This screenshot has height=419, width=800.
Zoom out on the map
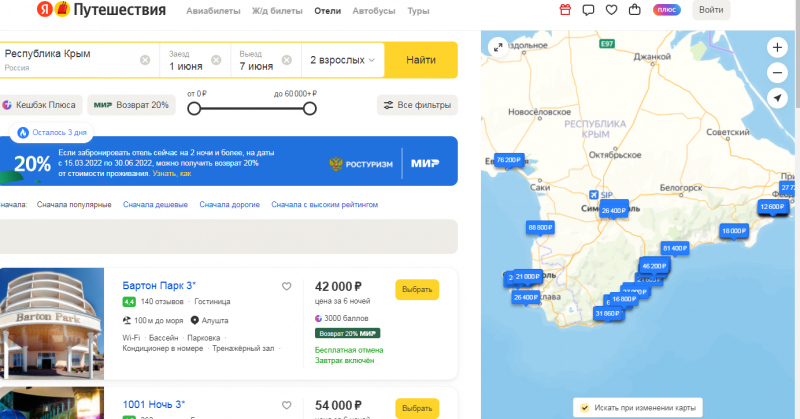point(777,72)
